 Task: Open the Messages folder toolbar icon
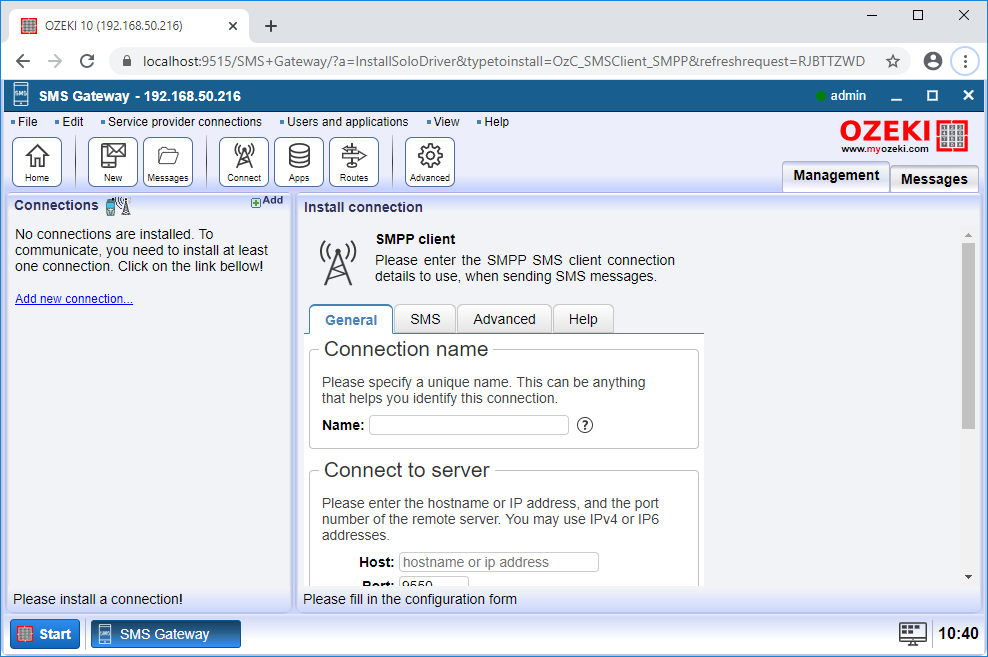tap(168, 162)
